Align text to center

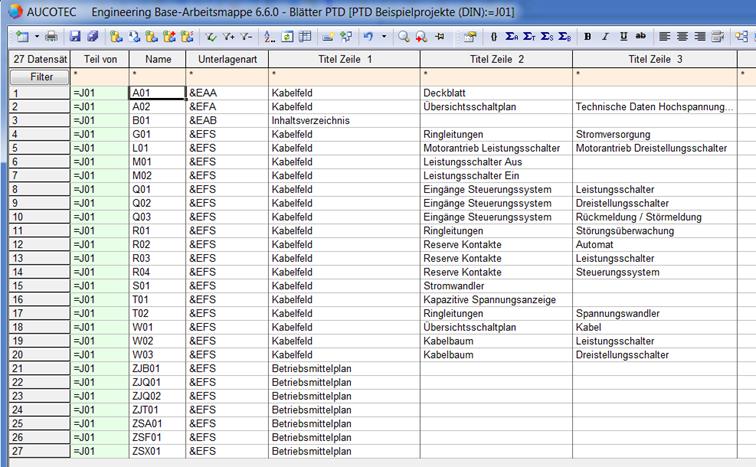pyautogui.click(x=682, y=37)
